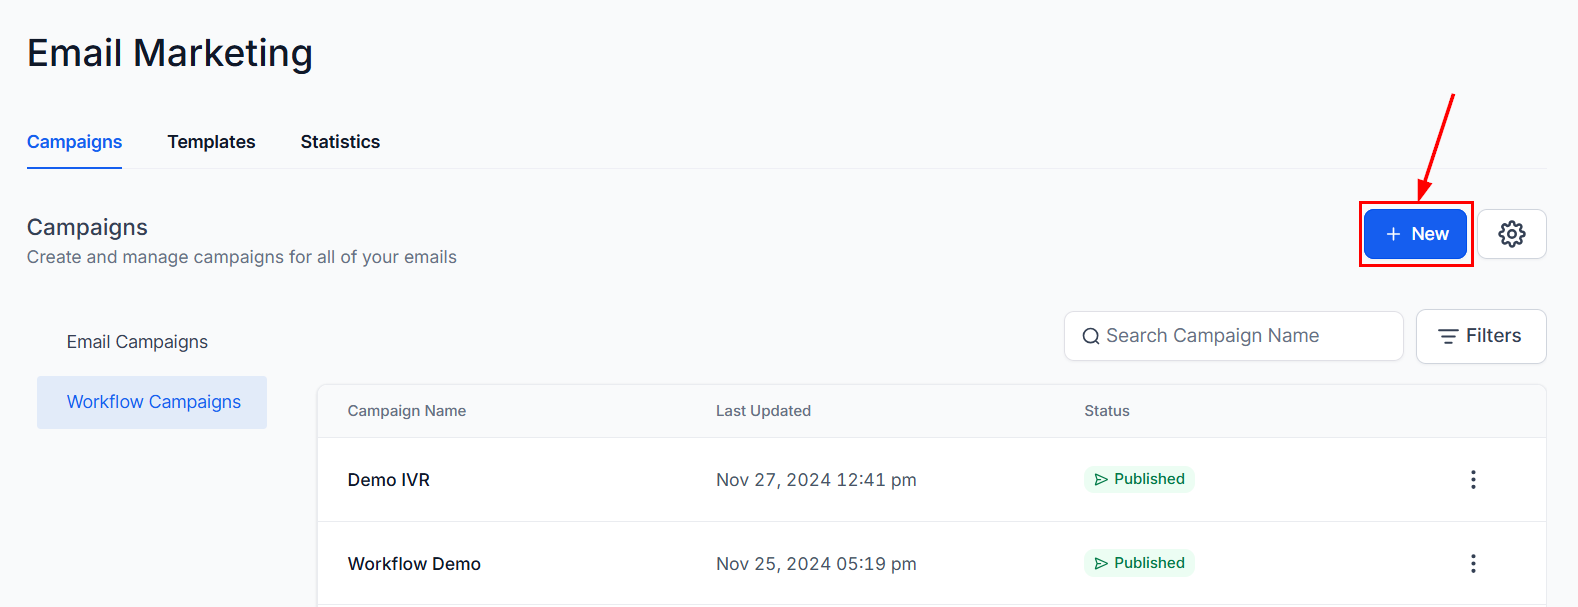1578x607 pixels.
Task: Select Email Campaigns in the sidebar
Action: pos(137,342)
